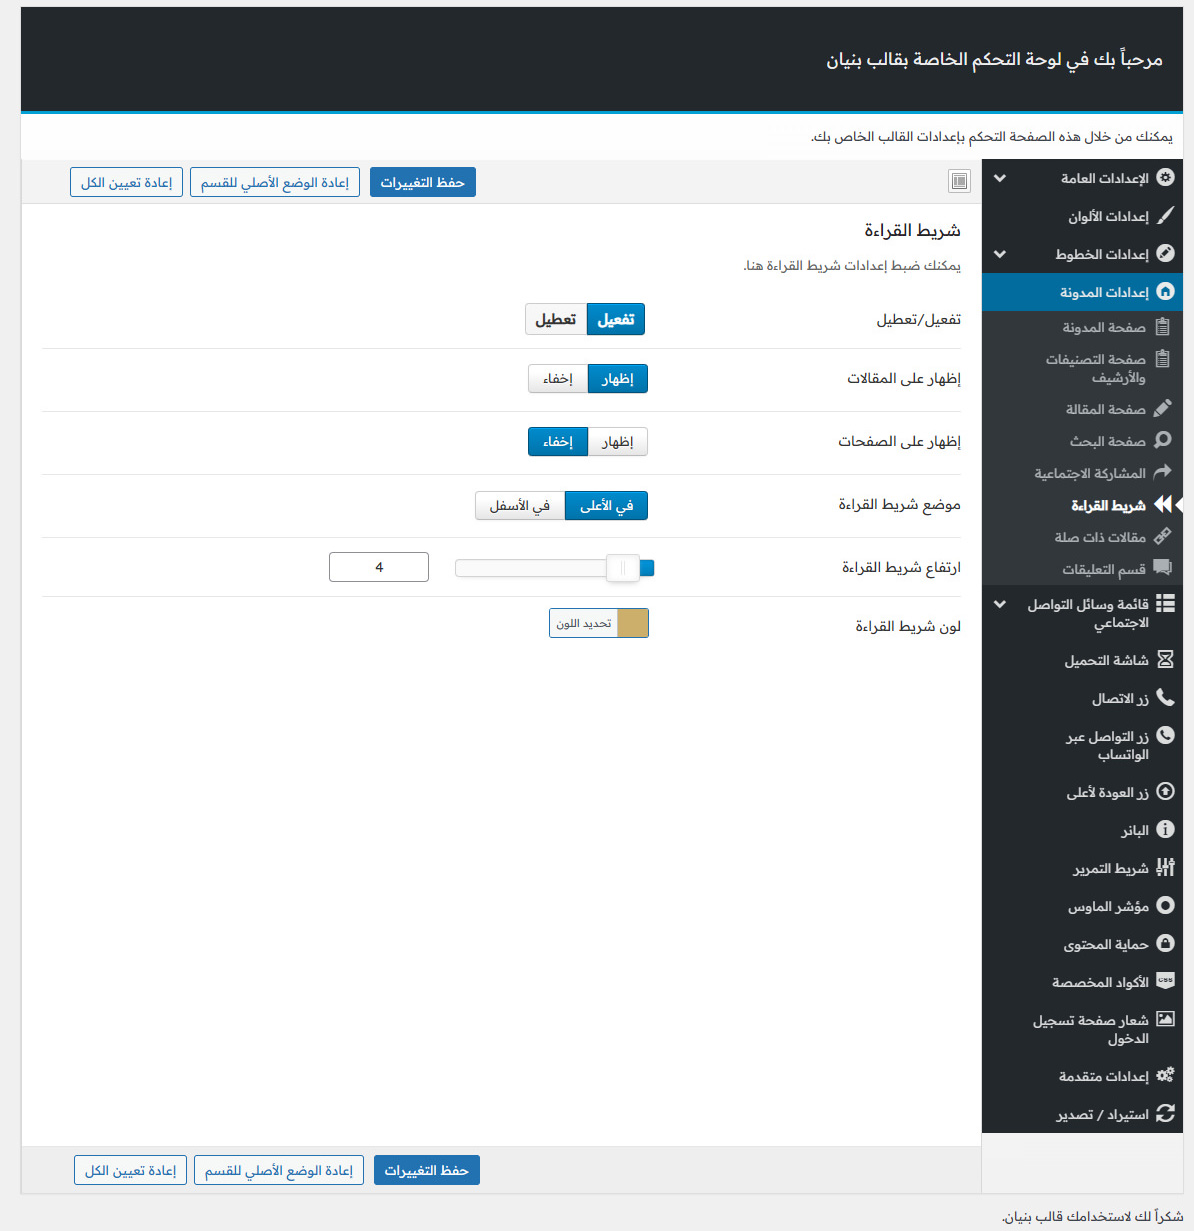The height and width of the screenshot is (1231, 1194).
Task: Expand the الإعدادات العامة section arrow
Action: point(1000,178)
